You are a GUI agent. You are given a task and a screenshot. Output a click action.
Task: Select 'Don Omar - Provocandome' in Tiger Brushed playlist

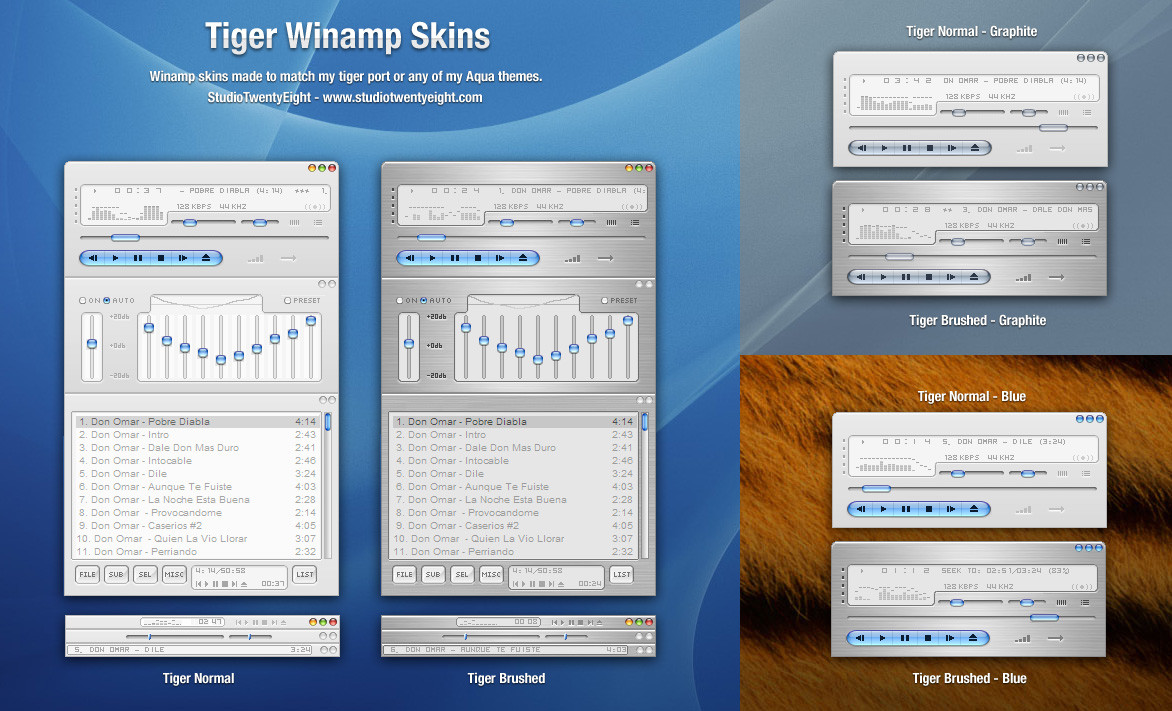514,513
